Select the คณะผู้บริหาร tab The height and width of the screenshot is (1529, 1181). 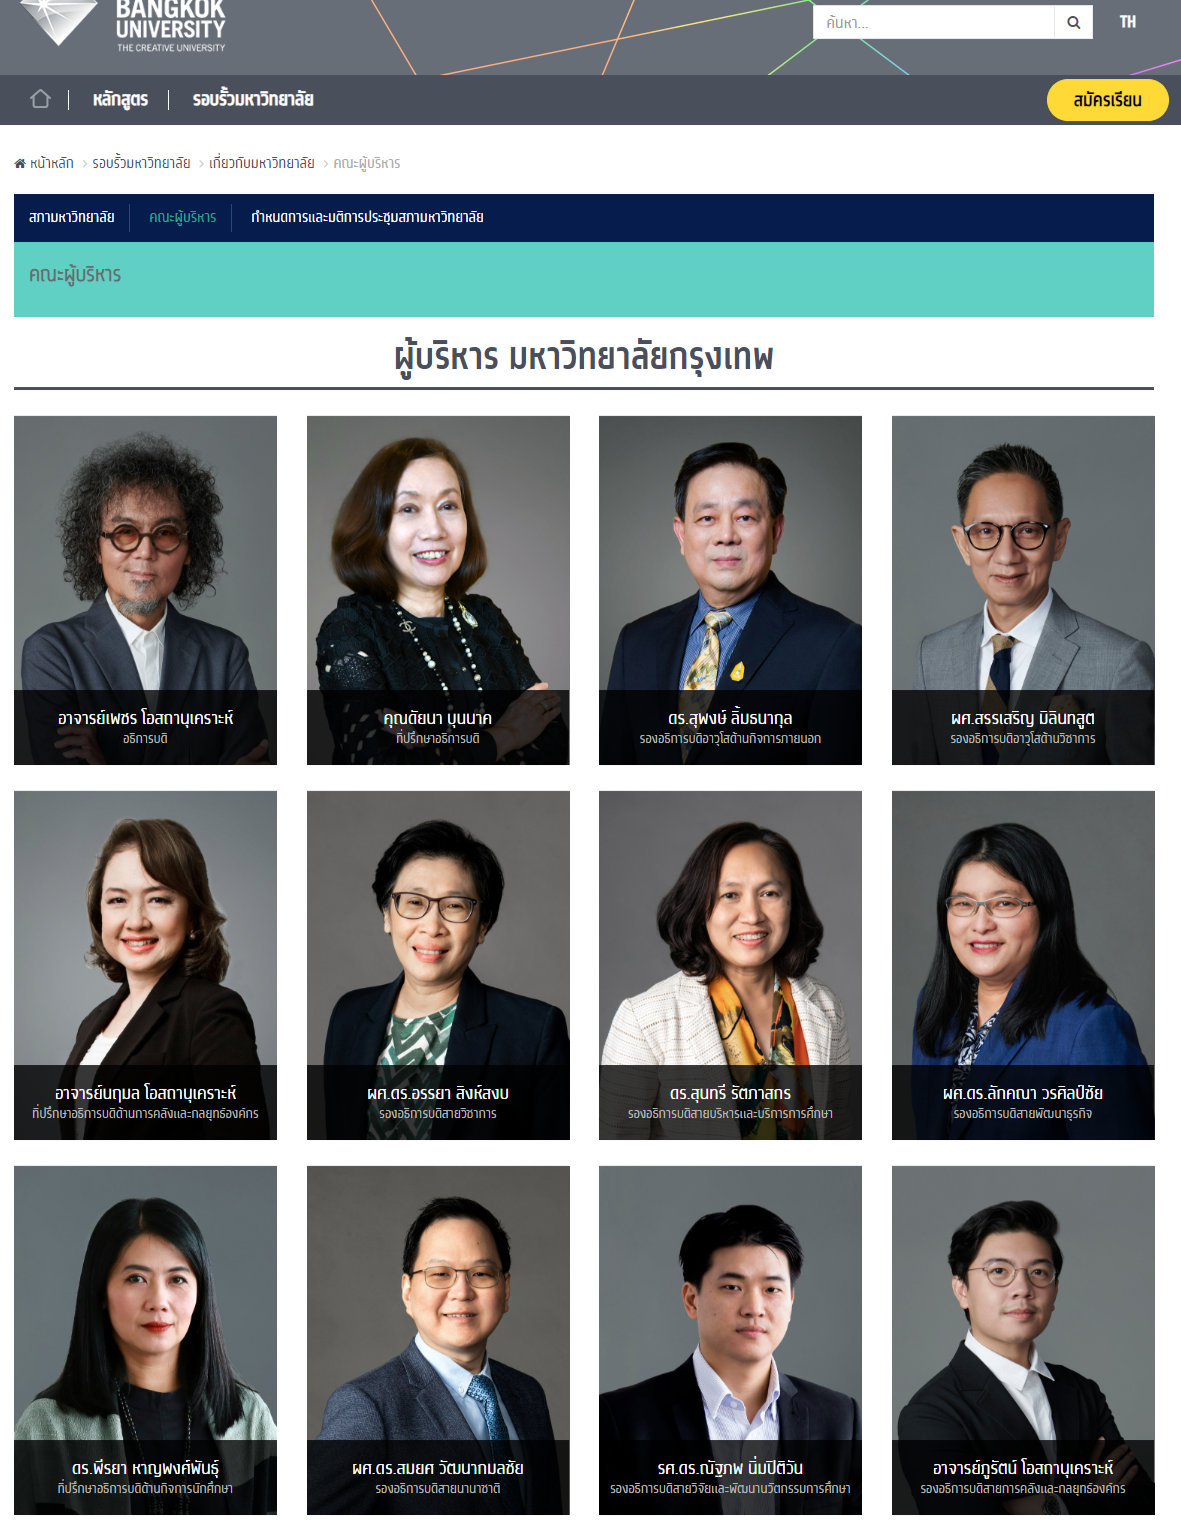click(182, 217)
